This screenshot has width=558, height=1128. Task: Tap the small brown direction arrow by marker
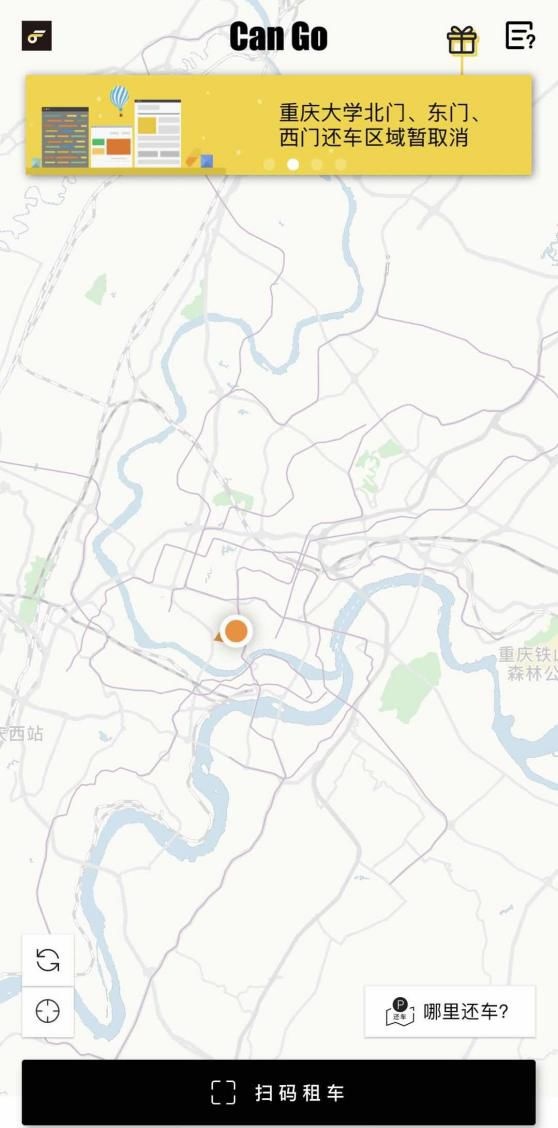tap(218, 637)
